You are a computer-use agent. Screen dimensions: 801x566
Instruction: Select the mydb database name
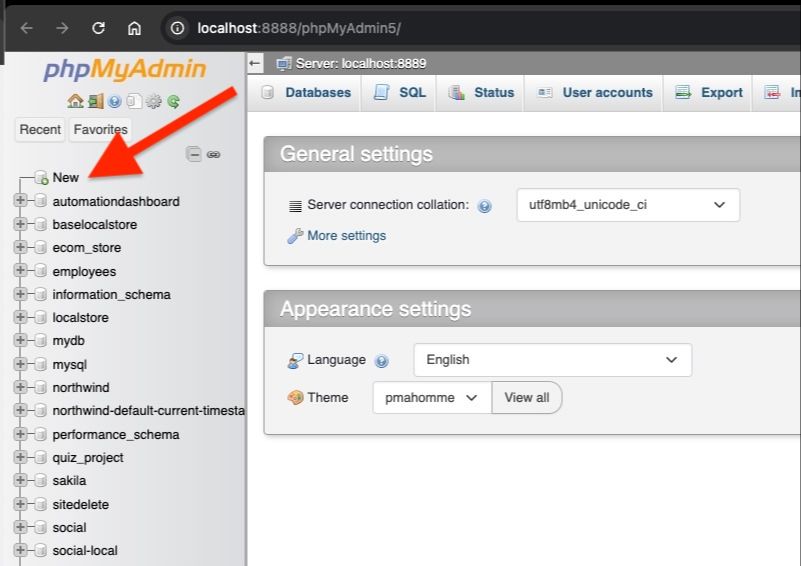(x=68, y=341)
